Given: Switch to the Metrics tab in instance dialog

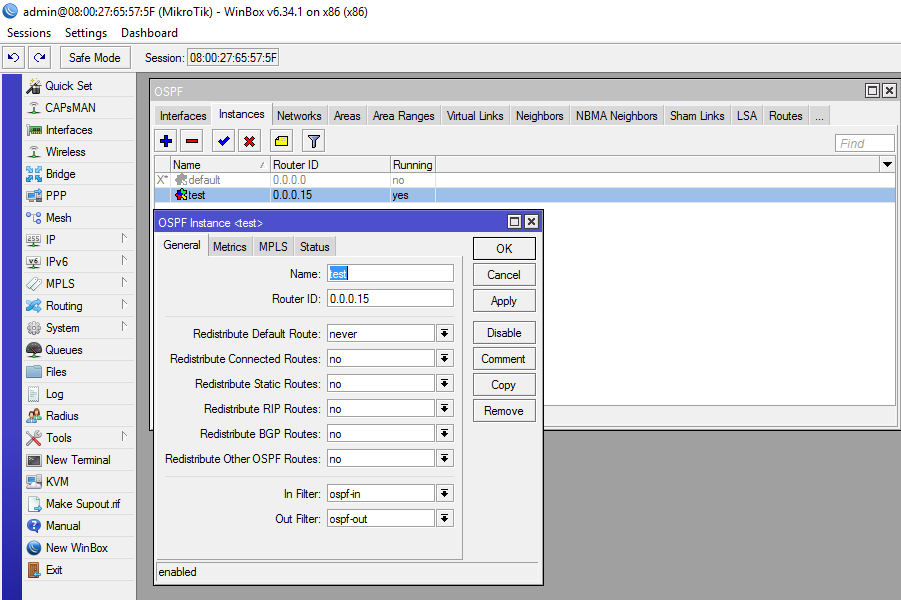Looking at the screenshot, I should click(x=230, y=247).
